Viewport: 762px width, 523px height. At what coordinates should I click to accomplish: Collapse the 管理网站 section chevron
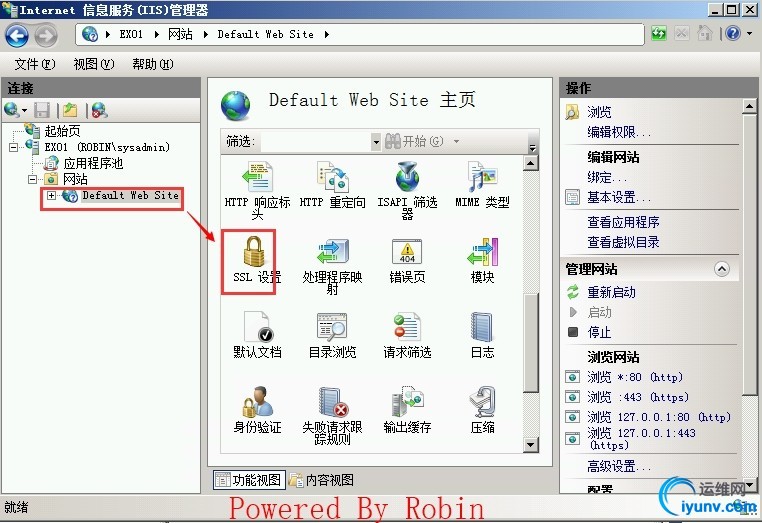click(722, 269)
